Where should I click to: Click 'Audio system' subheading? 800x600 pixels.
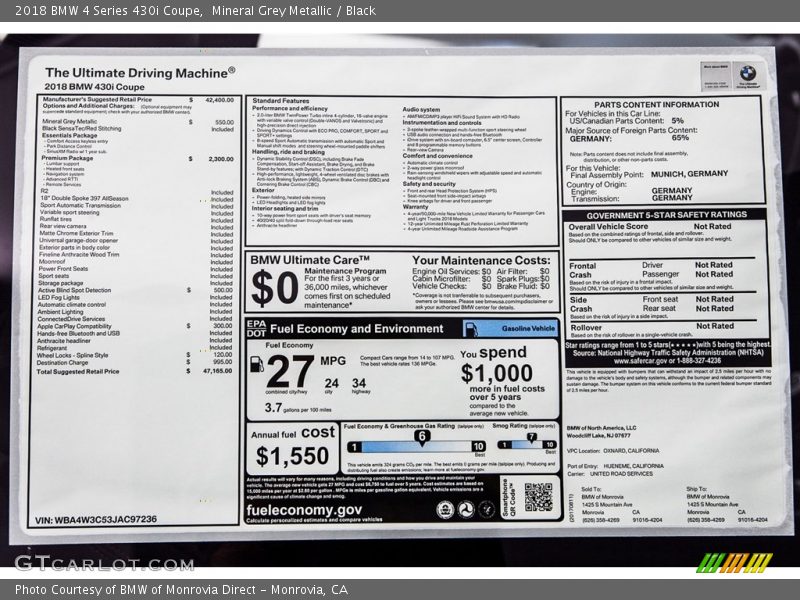coord(421,110)
